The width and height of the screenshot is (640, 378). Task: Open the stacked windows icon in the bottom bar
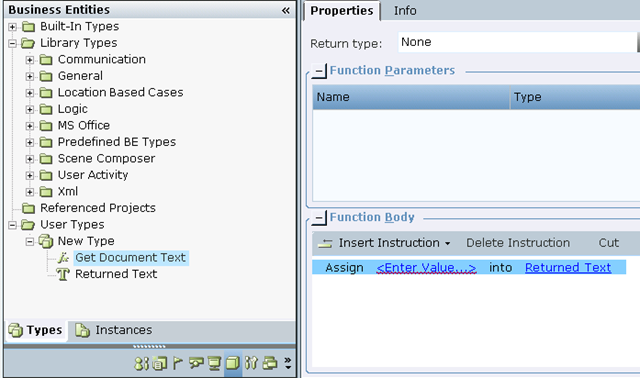click(x=270, y=363)
